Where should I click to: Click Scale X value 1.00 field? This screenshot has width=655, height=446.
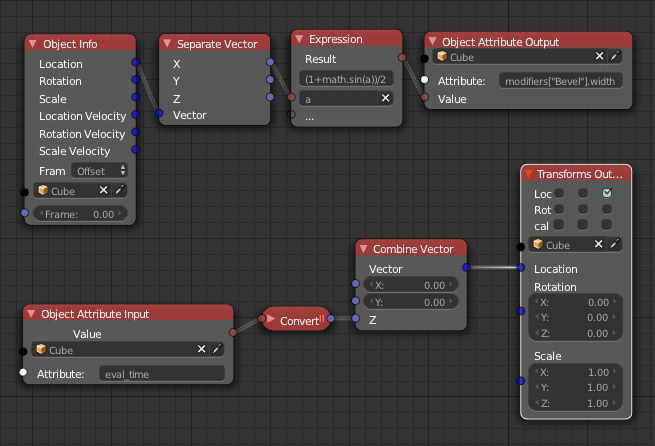click(576, 372)
